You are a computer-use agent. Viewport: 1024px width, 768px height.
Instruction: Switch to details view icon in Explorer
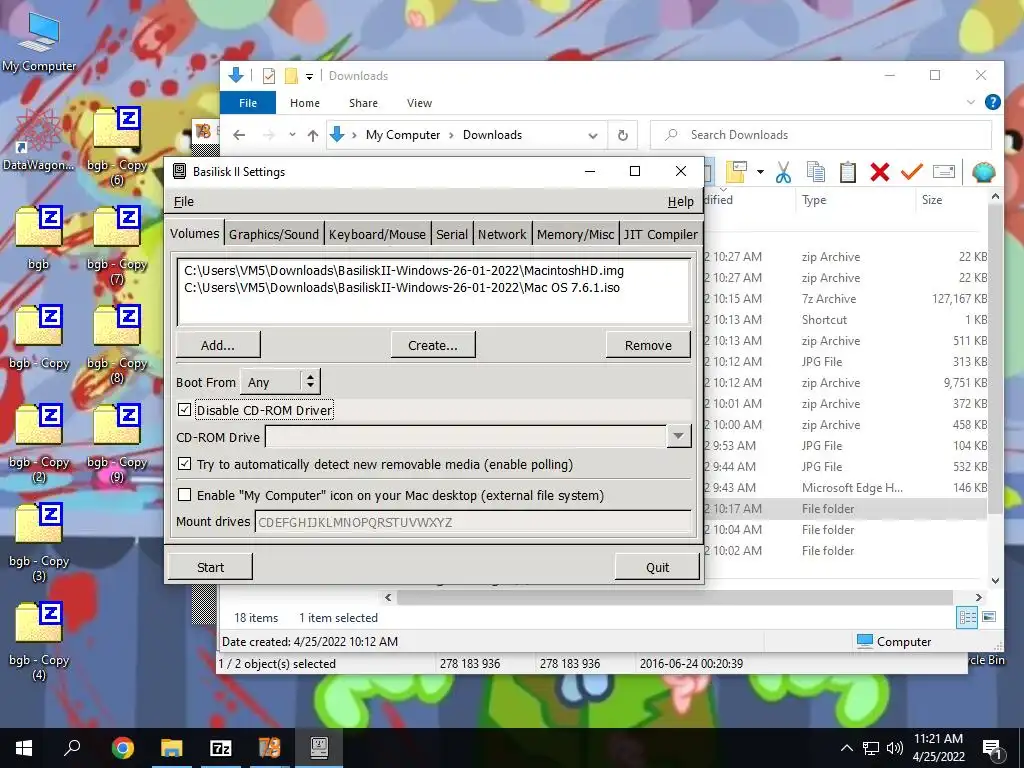(x=967, y=617)
